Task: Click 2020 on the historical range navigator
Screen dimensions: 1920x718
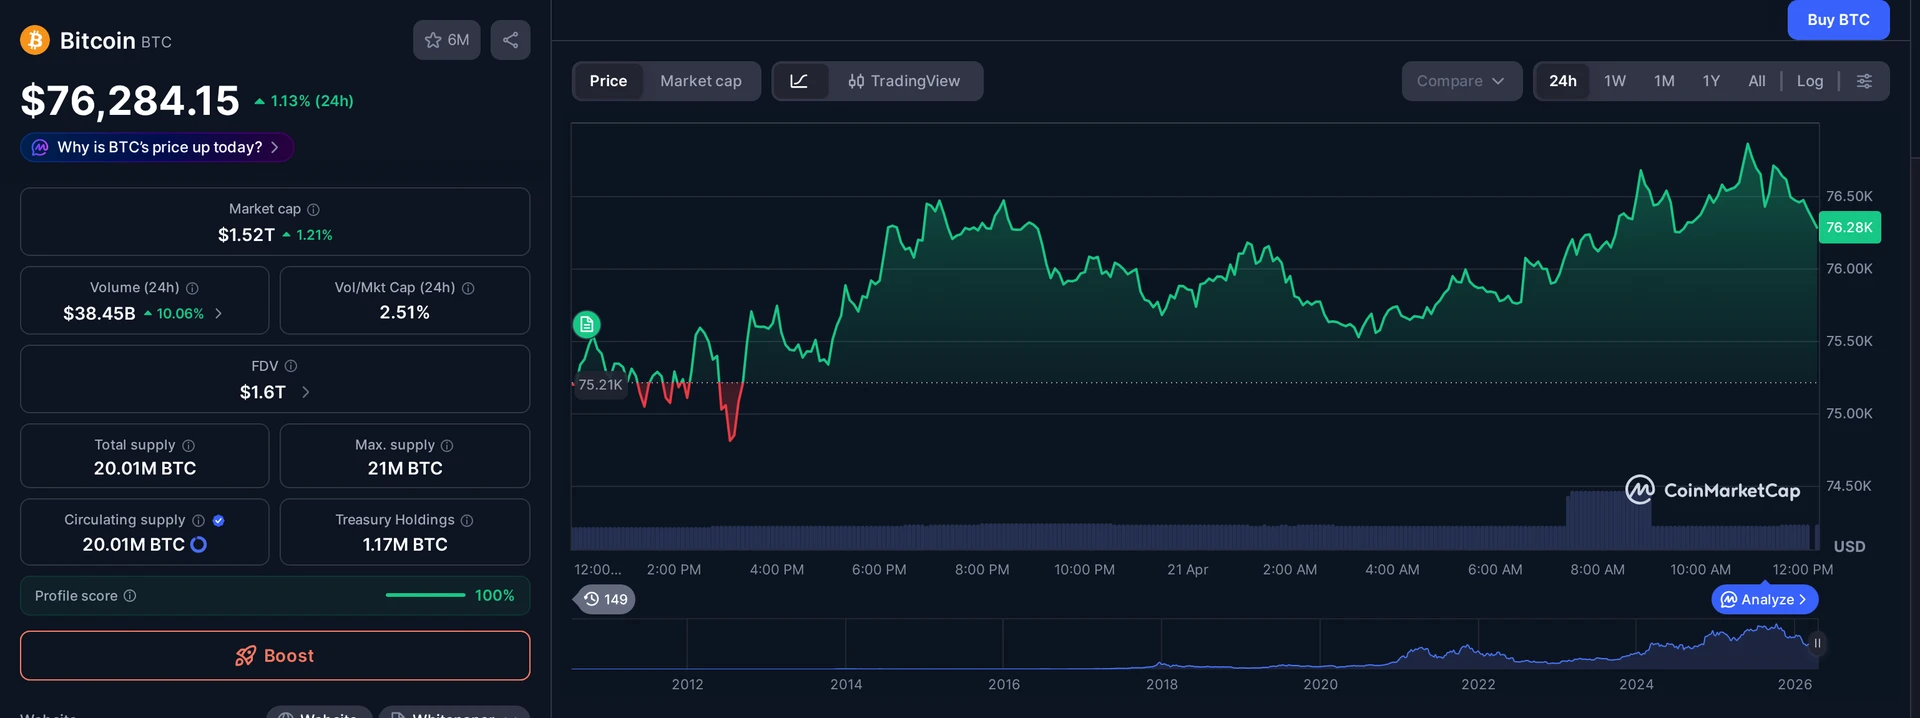Action: point(1320,684)
